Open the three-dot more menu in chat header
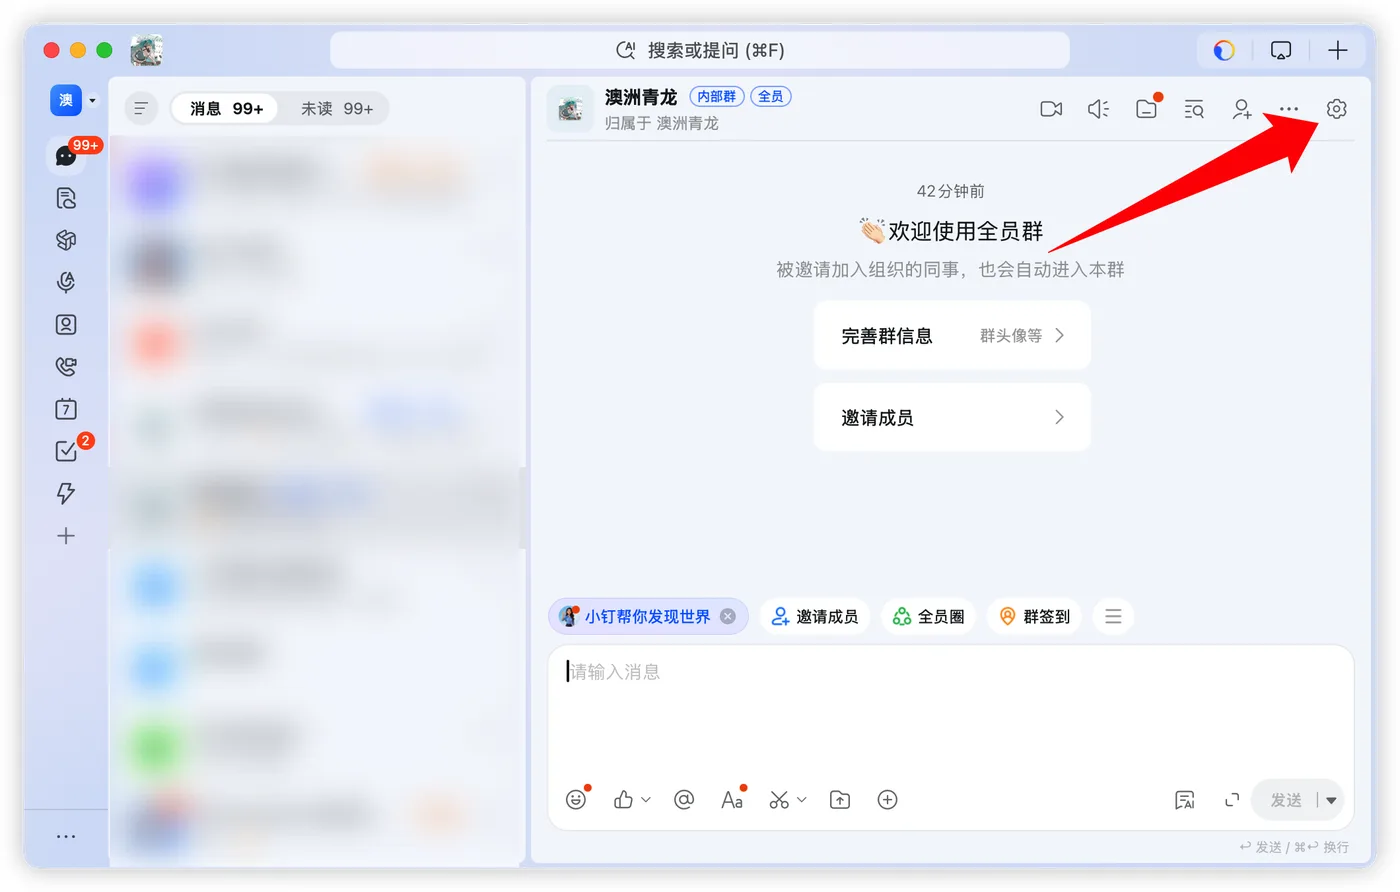 pos(1289,109)
